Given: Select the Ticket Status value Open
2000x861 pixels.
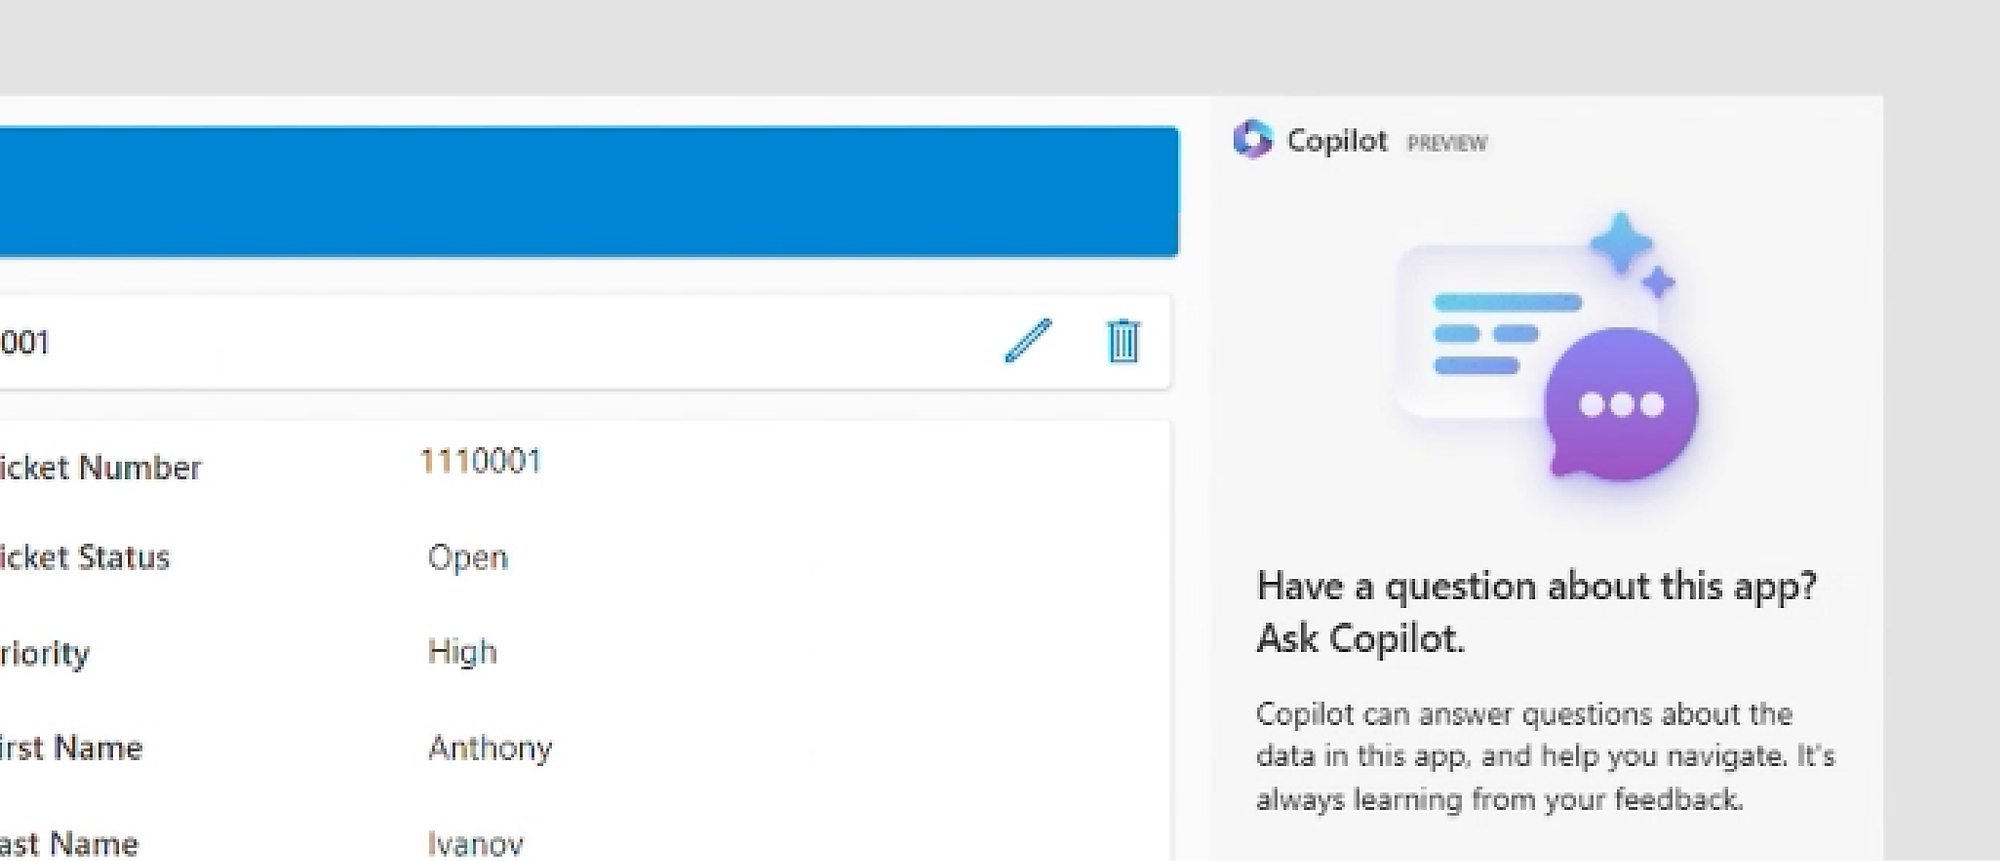Looking at the screenshot, I should point(466,557).
